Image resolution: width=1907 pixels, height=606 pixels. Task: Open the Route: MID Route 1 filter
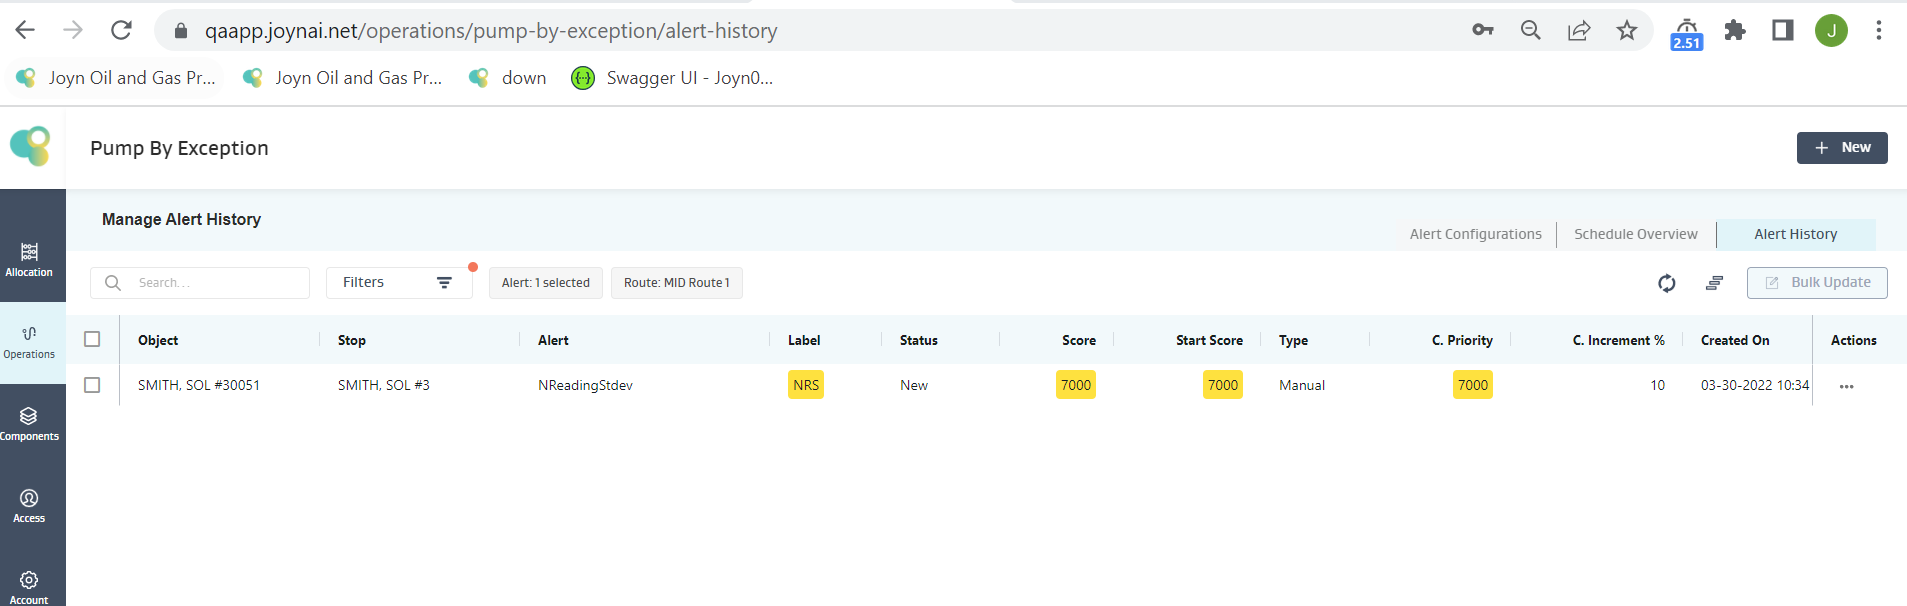[x=676, y=283]
